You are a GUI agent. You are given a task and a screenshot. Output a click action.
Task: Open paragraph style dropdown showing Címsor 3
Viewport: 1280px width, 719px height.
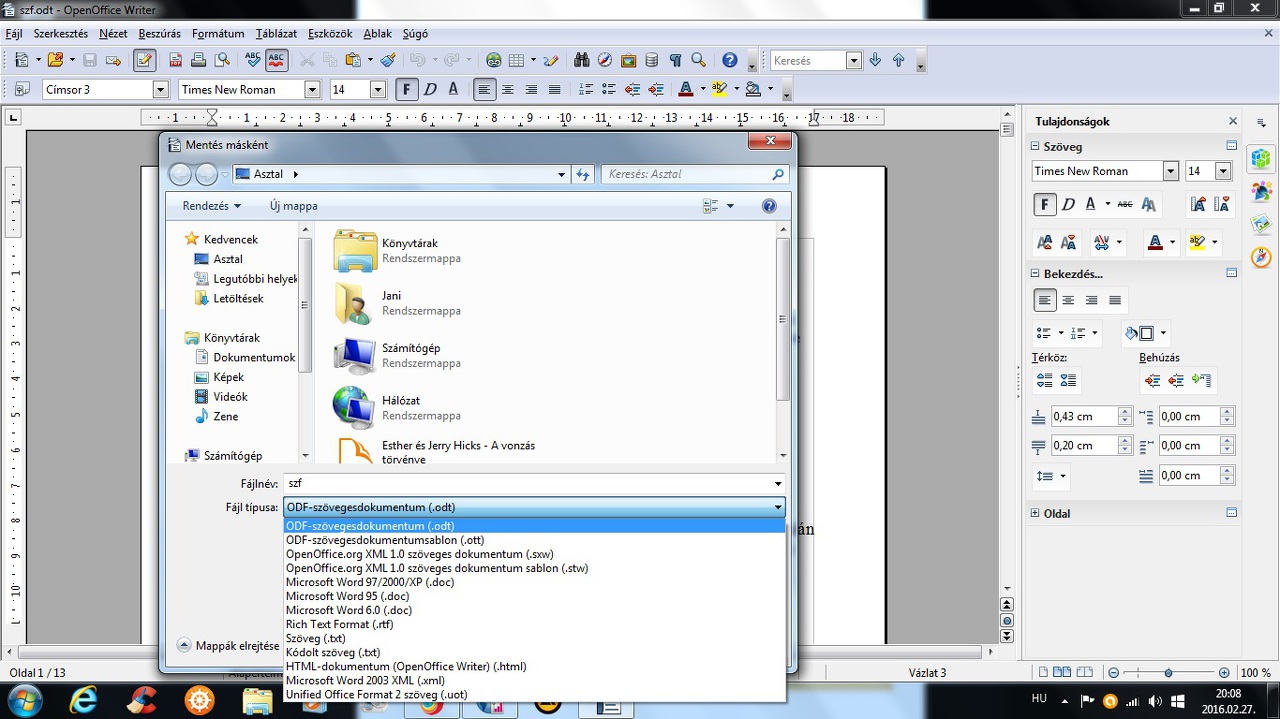coord(160,89)
